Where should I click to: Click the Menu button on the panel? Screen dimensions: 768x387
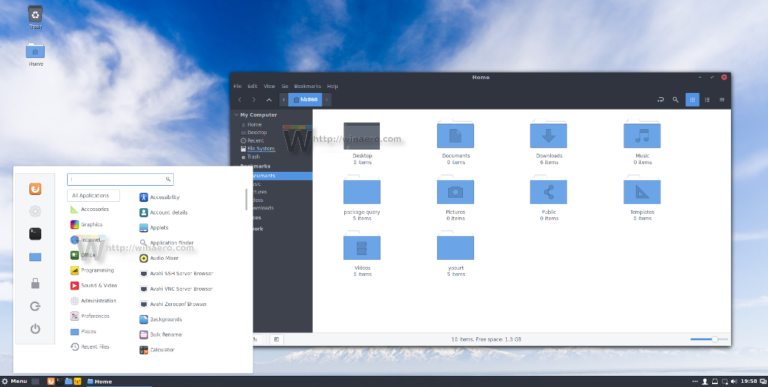click(14, 381)
